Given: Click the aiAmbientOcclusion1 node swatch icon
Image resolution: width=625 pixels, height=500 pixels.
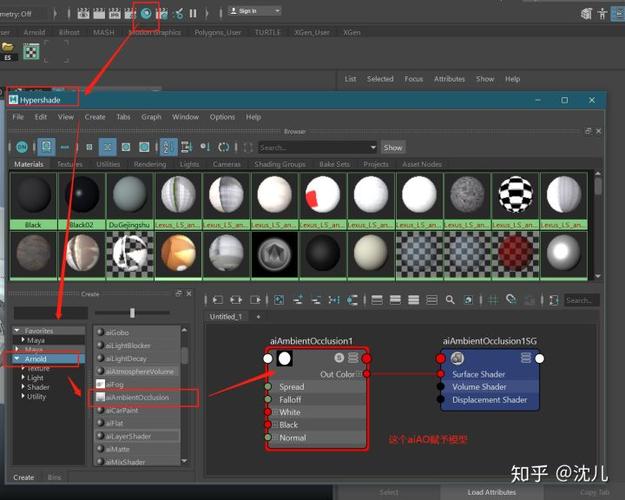Looking at the screenshot, I should pyautogui.click(x=285, y=358).
